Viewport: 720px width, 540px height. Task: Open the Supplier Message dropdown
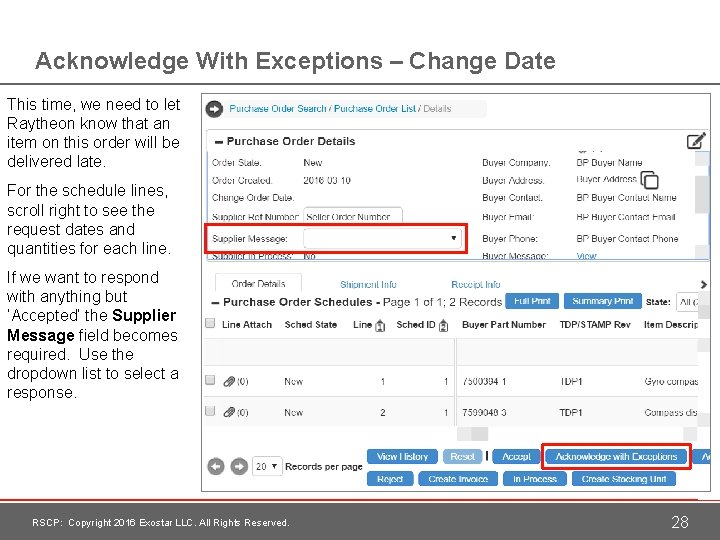[x=382, y=239]
